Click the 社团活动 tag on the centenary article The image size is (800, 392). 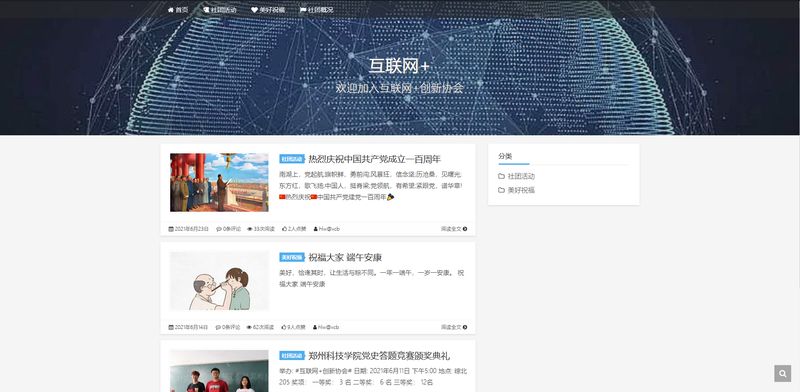(292, 159)
